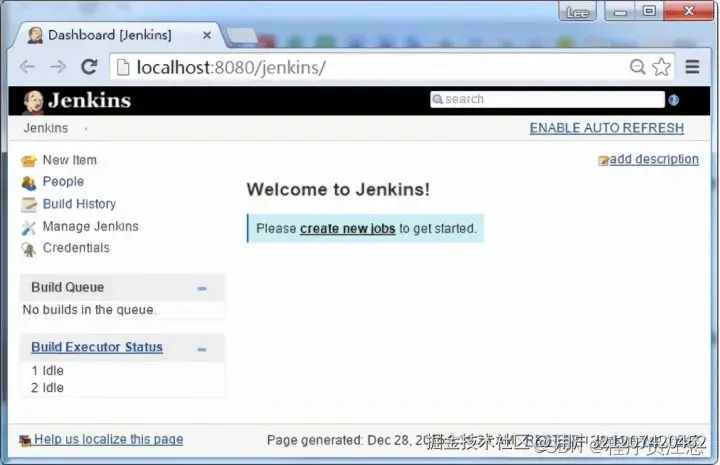Image resolution: width=720 pixels, height=465 pixels.
Task: Click the New Item icon
Action: pos(28,161)
